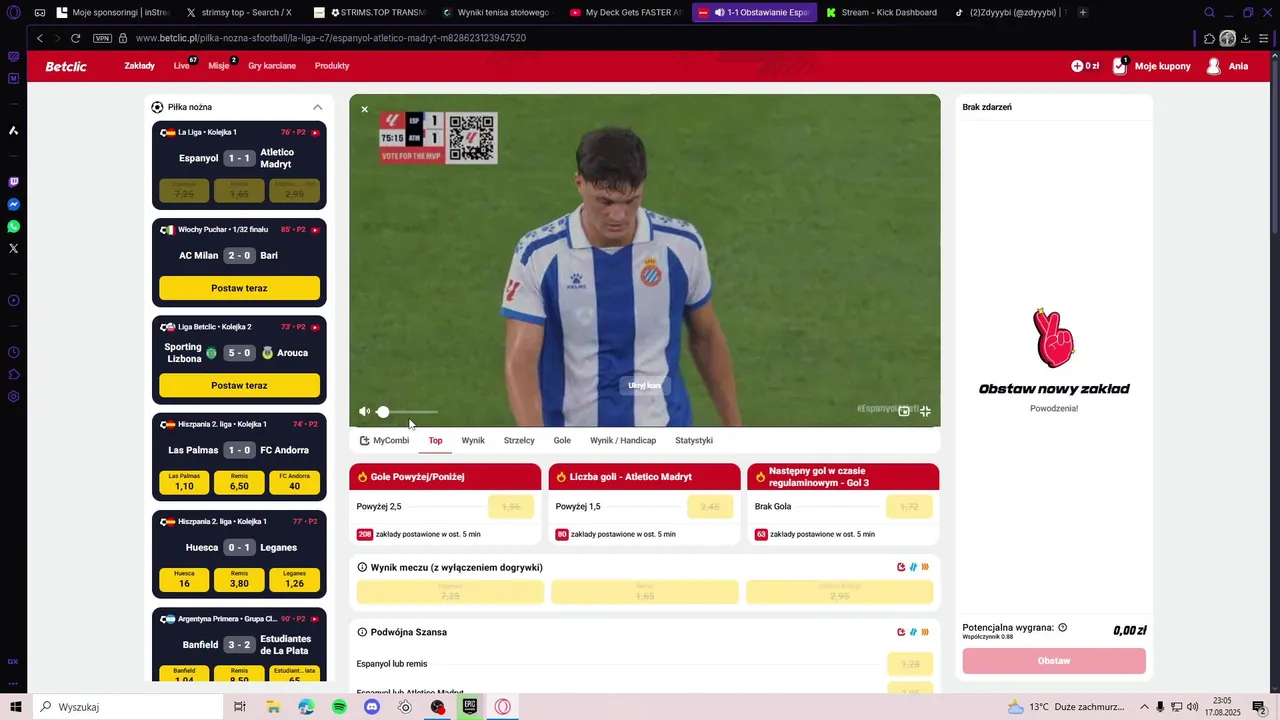Viewport: 1280px width, 720px height.
Task: Open Twitch in the Opera sidebar
Action: point(14,182)
